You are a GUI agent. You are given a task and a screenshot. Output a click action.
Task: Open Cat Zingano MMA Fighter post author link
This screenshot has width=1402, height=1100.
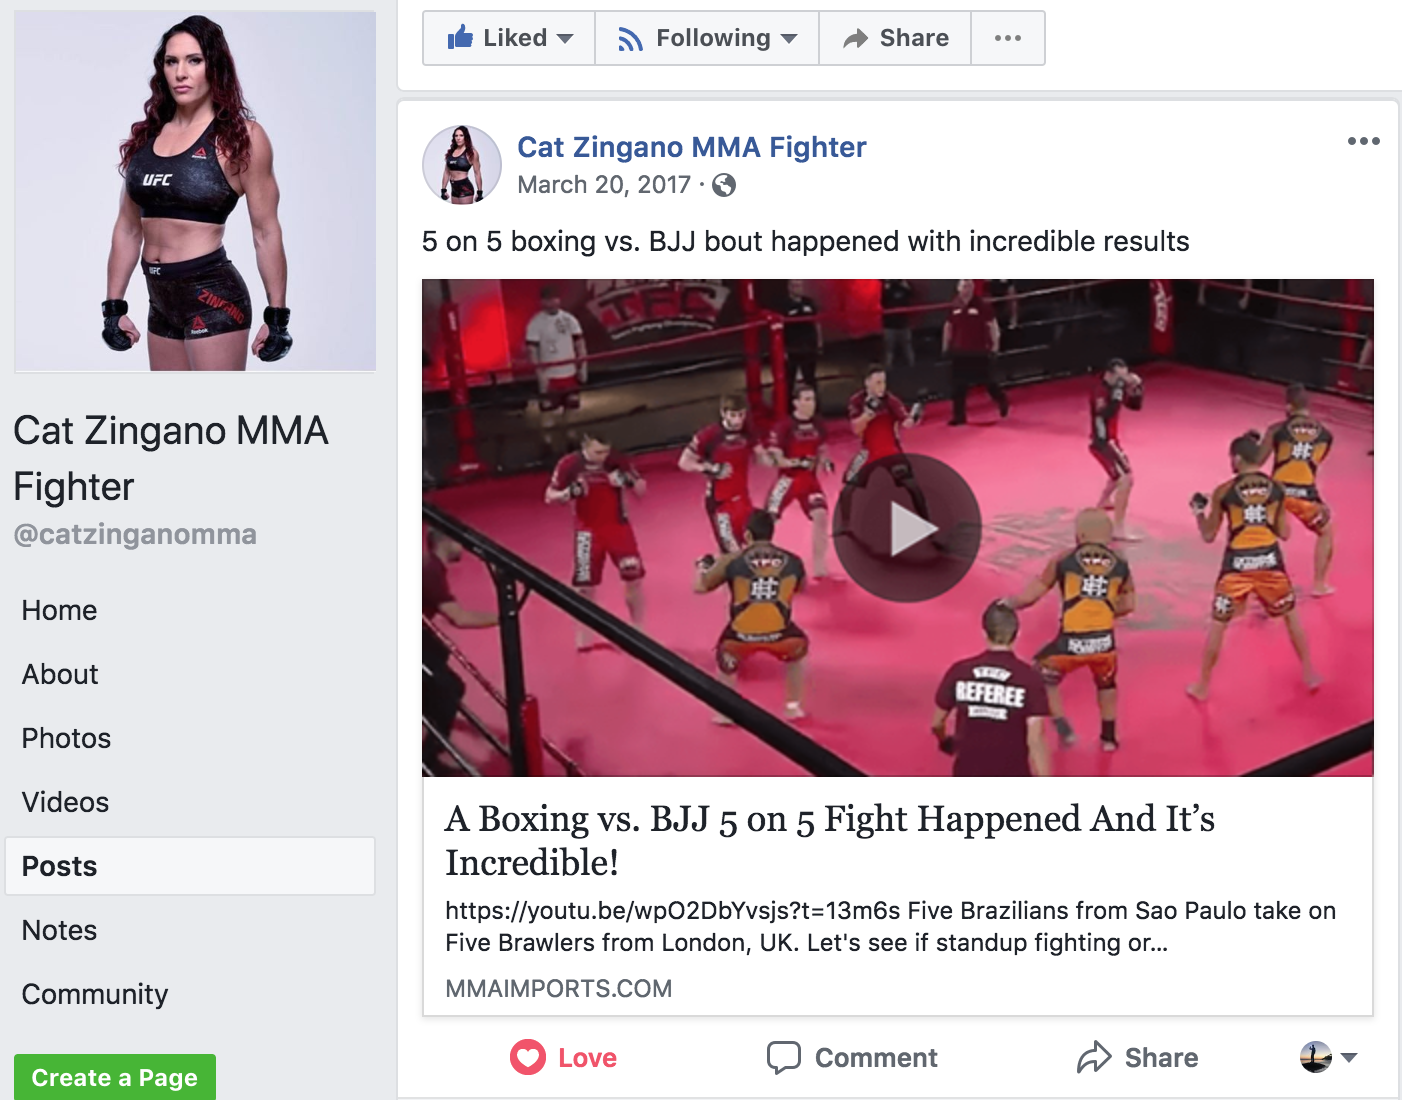coord(691,147)
